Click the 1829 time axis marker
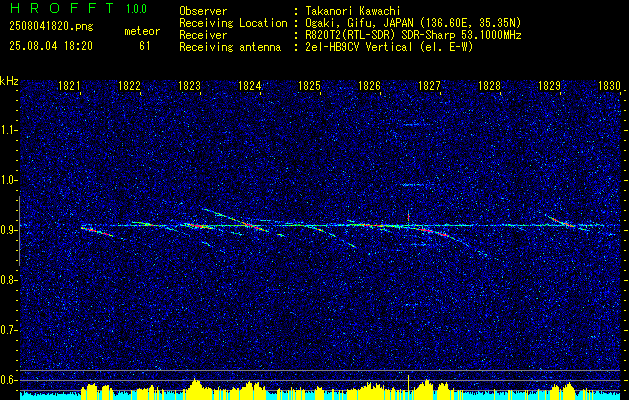 tap(549, 86)
